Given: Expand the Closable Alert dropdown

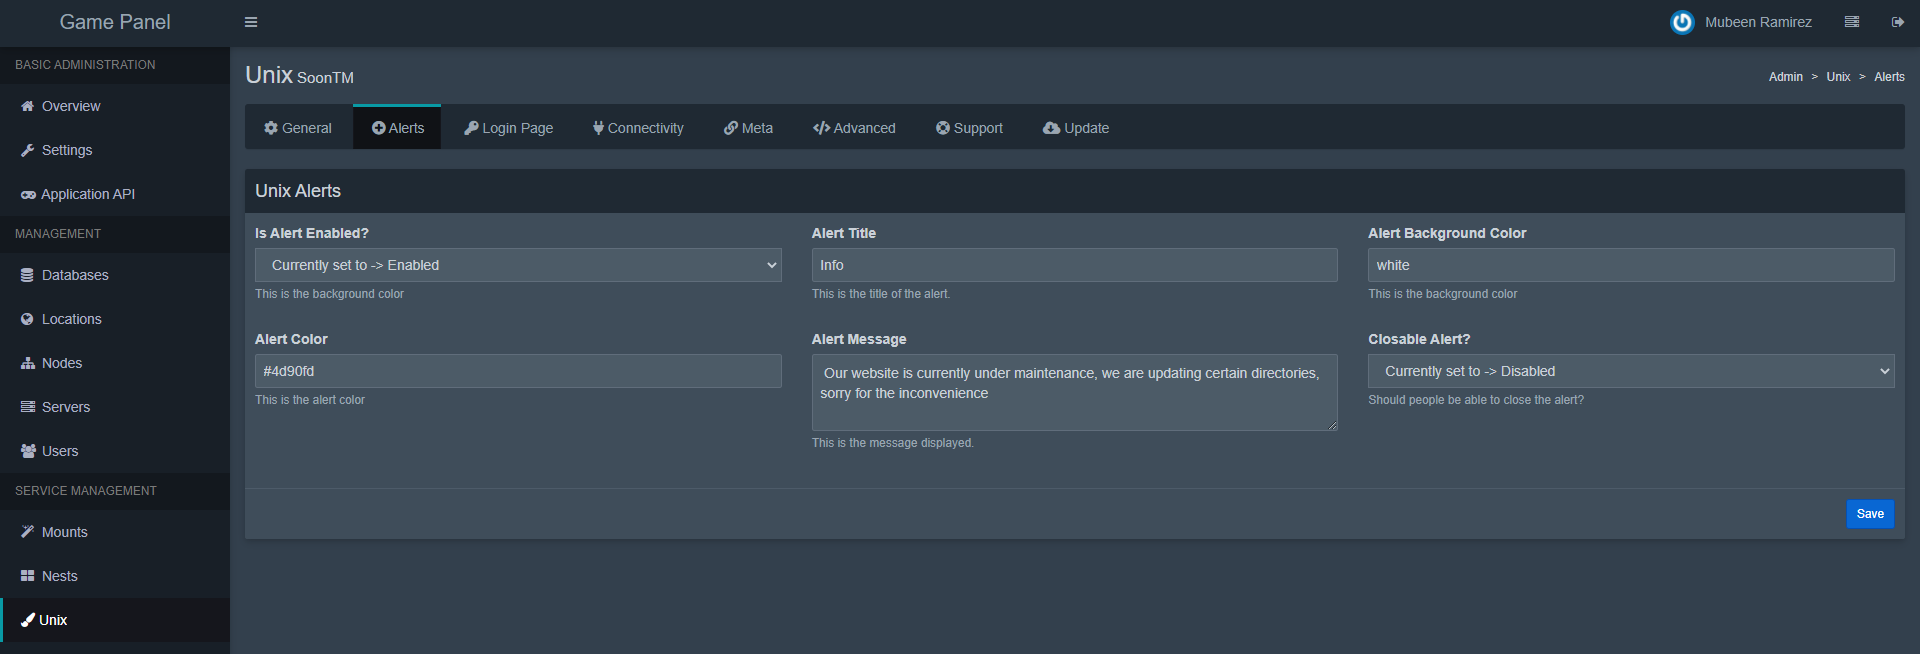Looking at the screenshot, I should pos(1630,371).
